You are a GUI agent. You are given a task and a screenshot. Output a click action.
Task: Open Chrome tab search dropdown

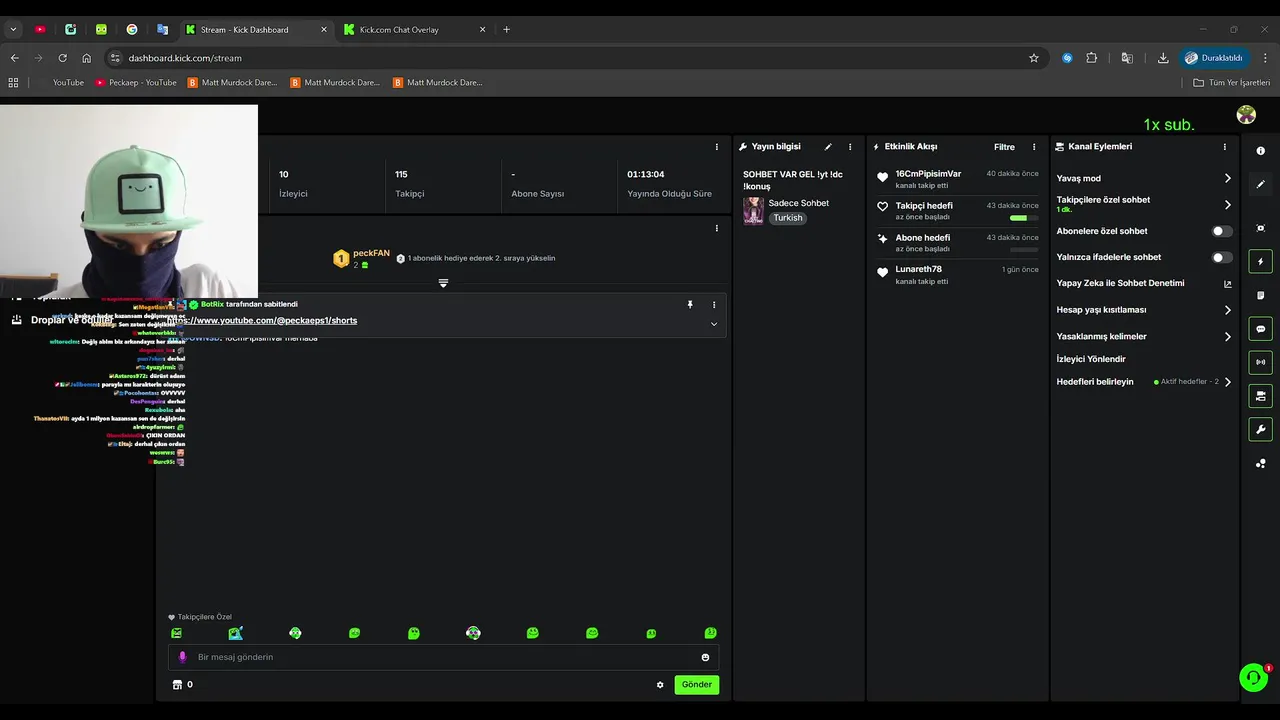click(13, 30)
